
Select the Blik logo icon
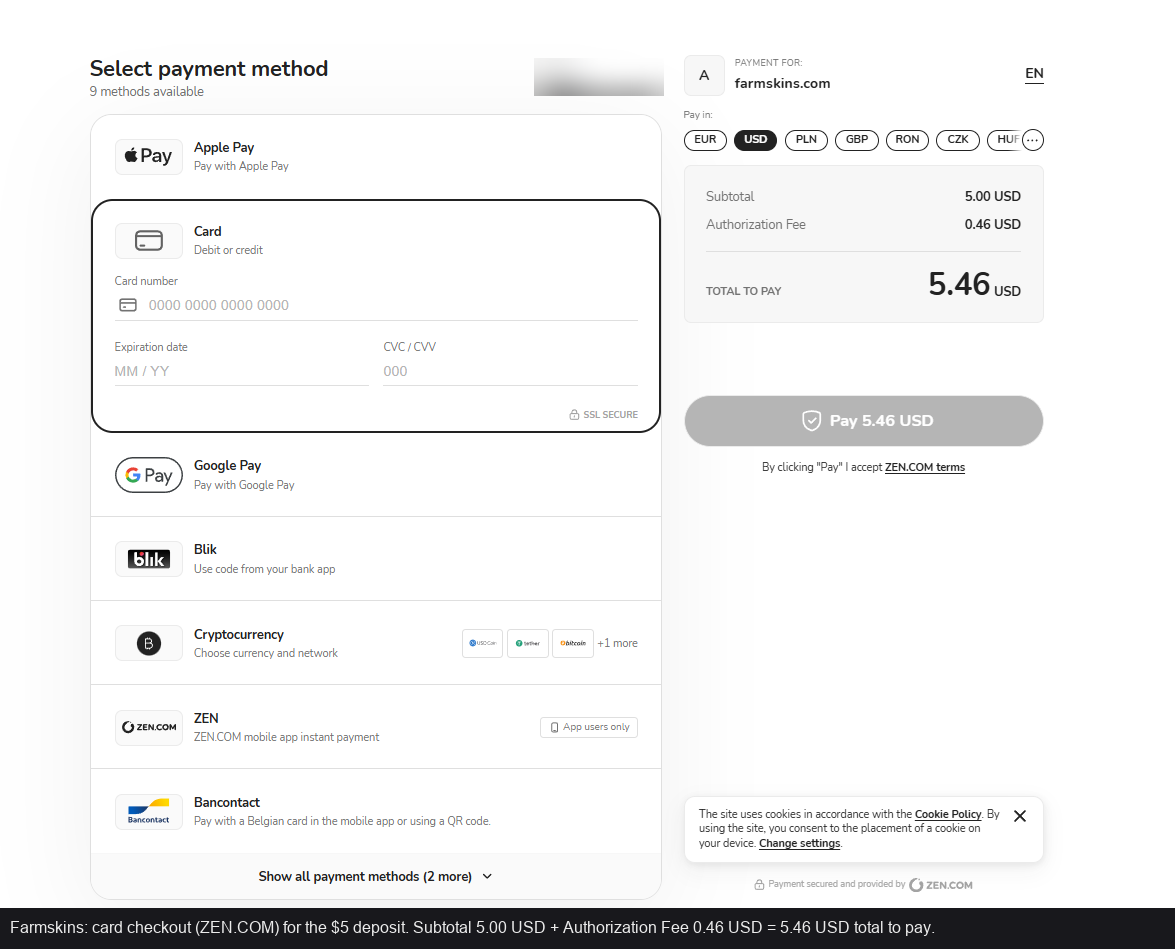click(x=148, y=558)
